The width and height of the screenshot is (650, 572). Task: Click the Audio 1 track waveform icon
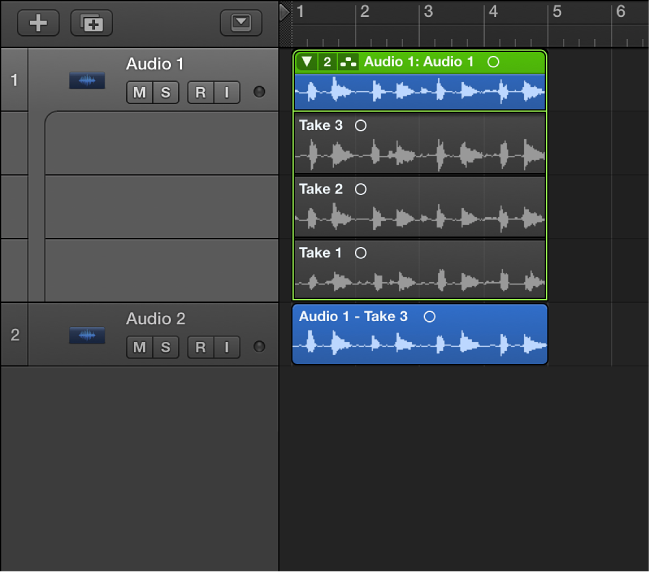(87, 80)
